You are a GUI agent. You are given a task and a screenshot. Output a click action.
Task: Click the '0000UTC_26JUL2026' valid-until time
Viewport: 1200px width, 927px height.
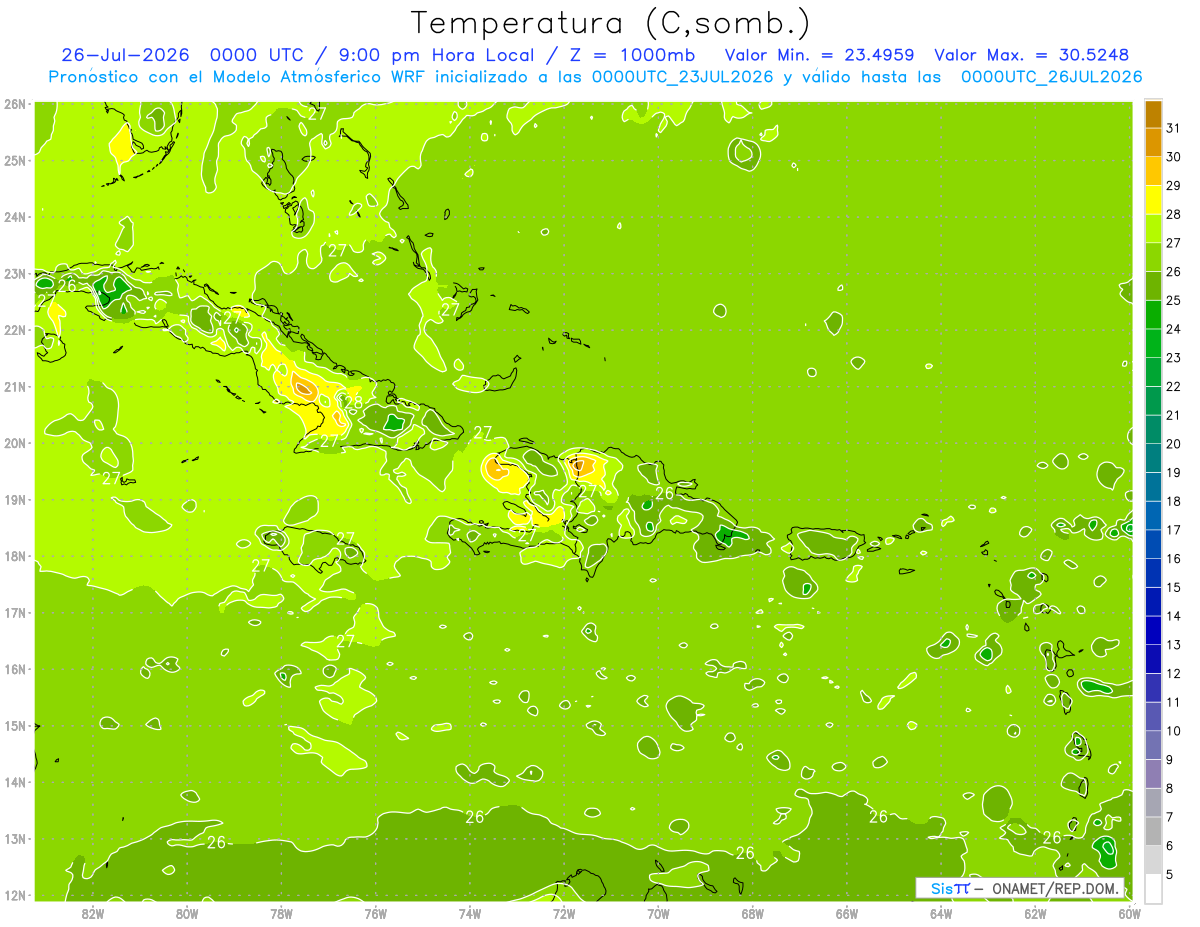click(1051, 77)
